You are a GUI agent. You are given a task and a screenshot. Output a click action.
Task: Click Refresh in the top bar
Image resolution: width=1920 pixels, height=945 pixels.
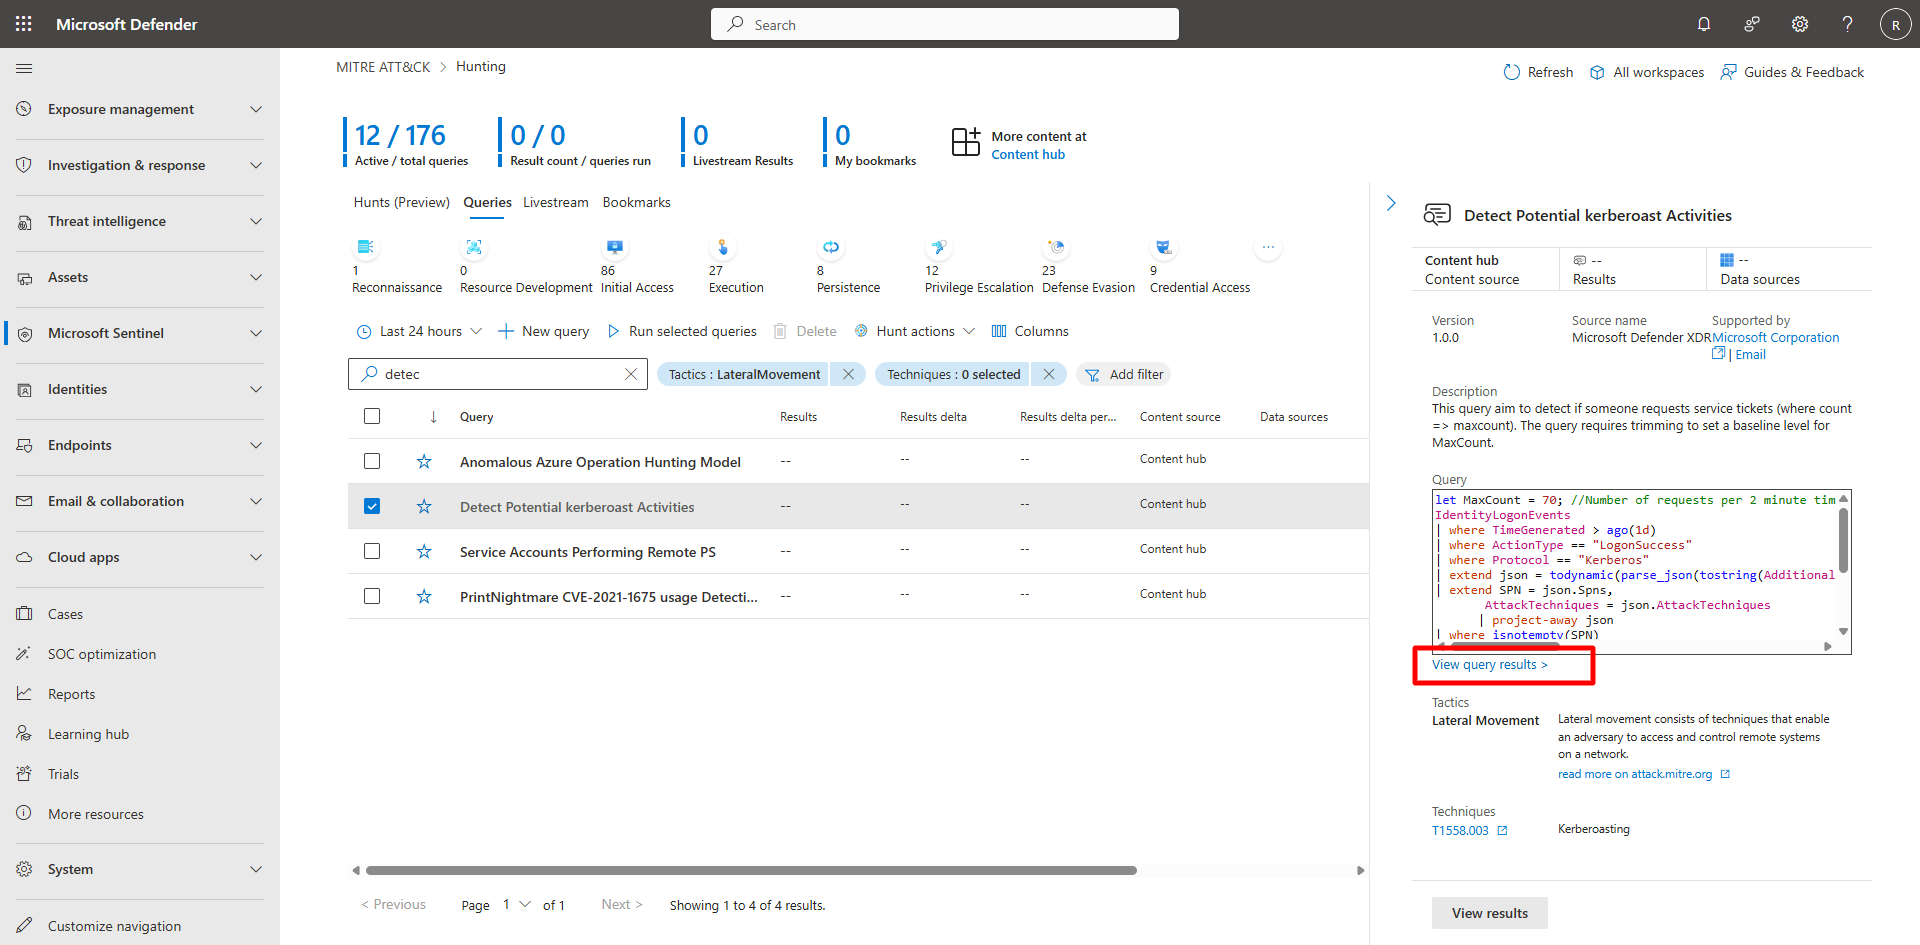(1538, 72)
